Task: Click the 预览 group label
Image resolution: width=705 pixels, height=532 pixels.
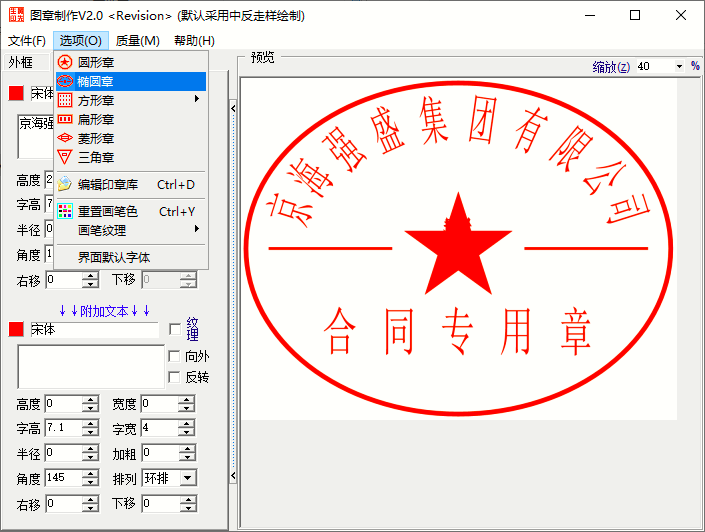Action: click(x=263, y=58)
